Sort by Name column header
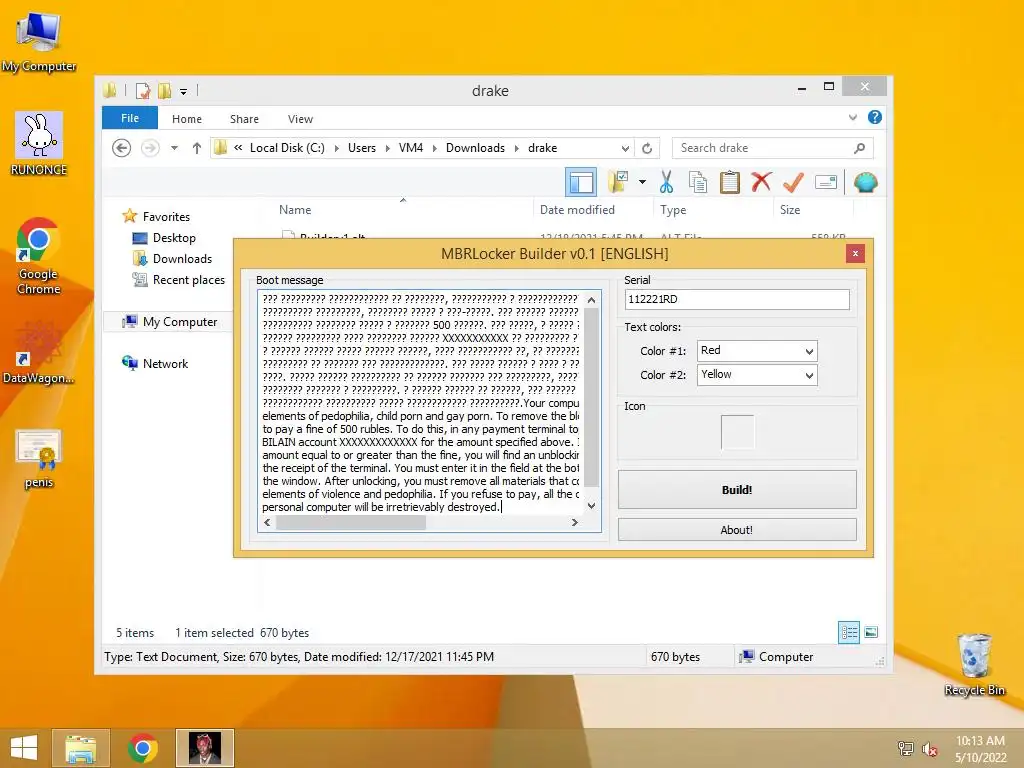The width and height of the screenshot is (1024, 768). (x=295, y=210)
